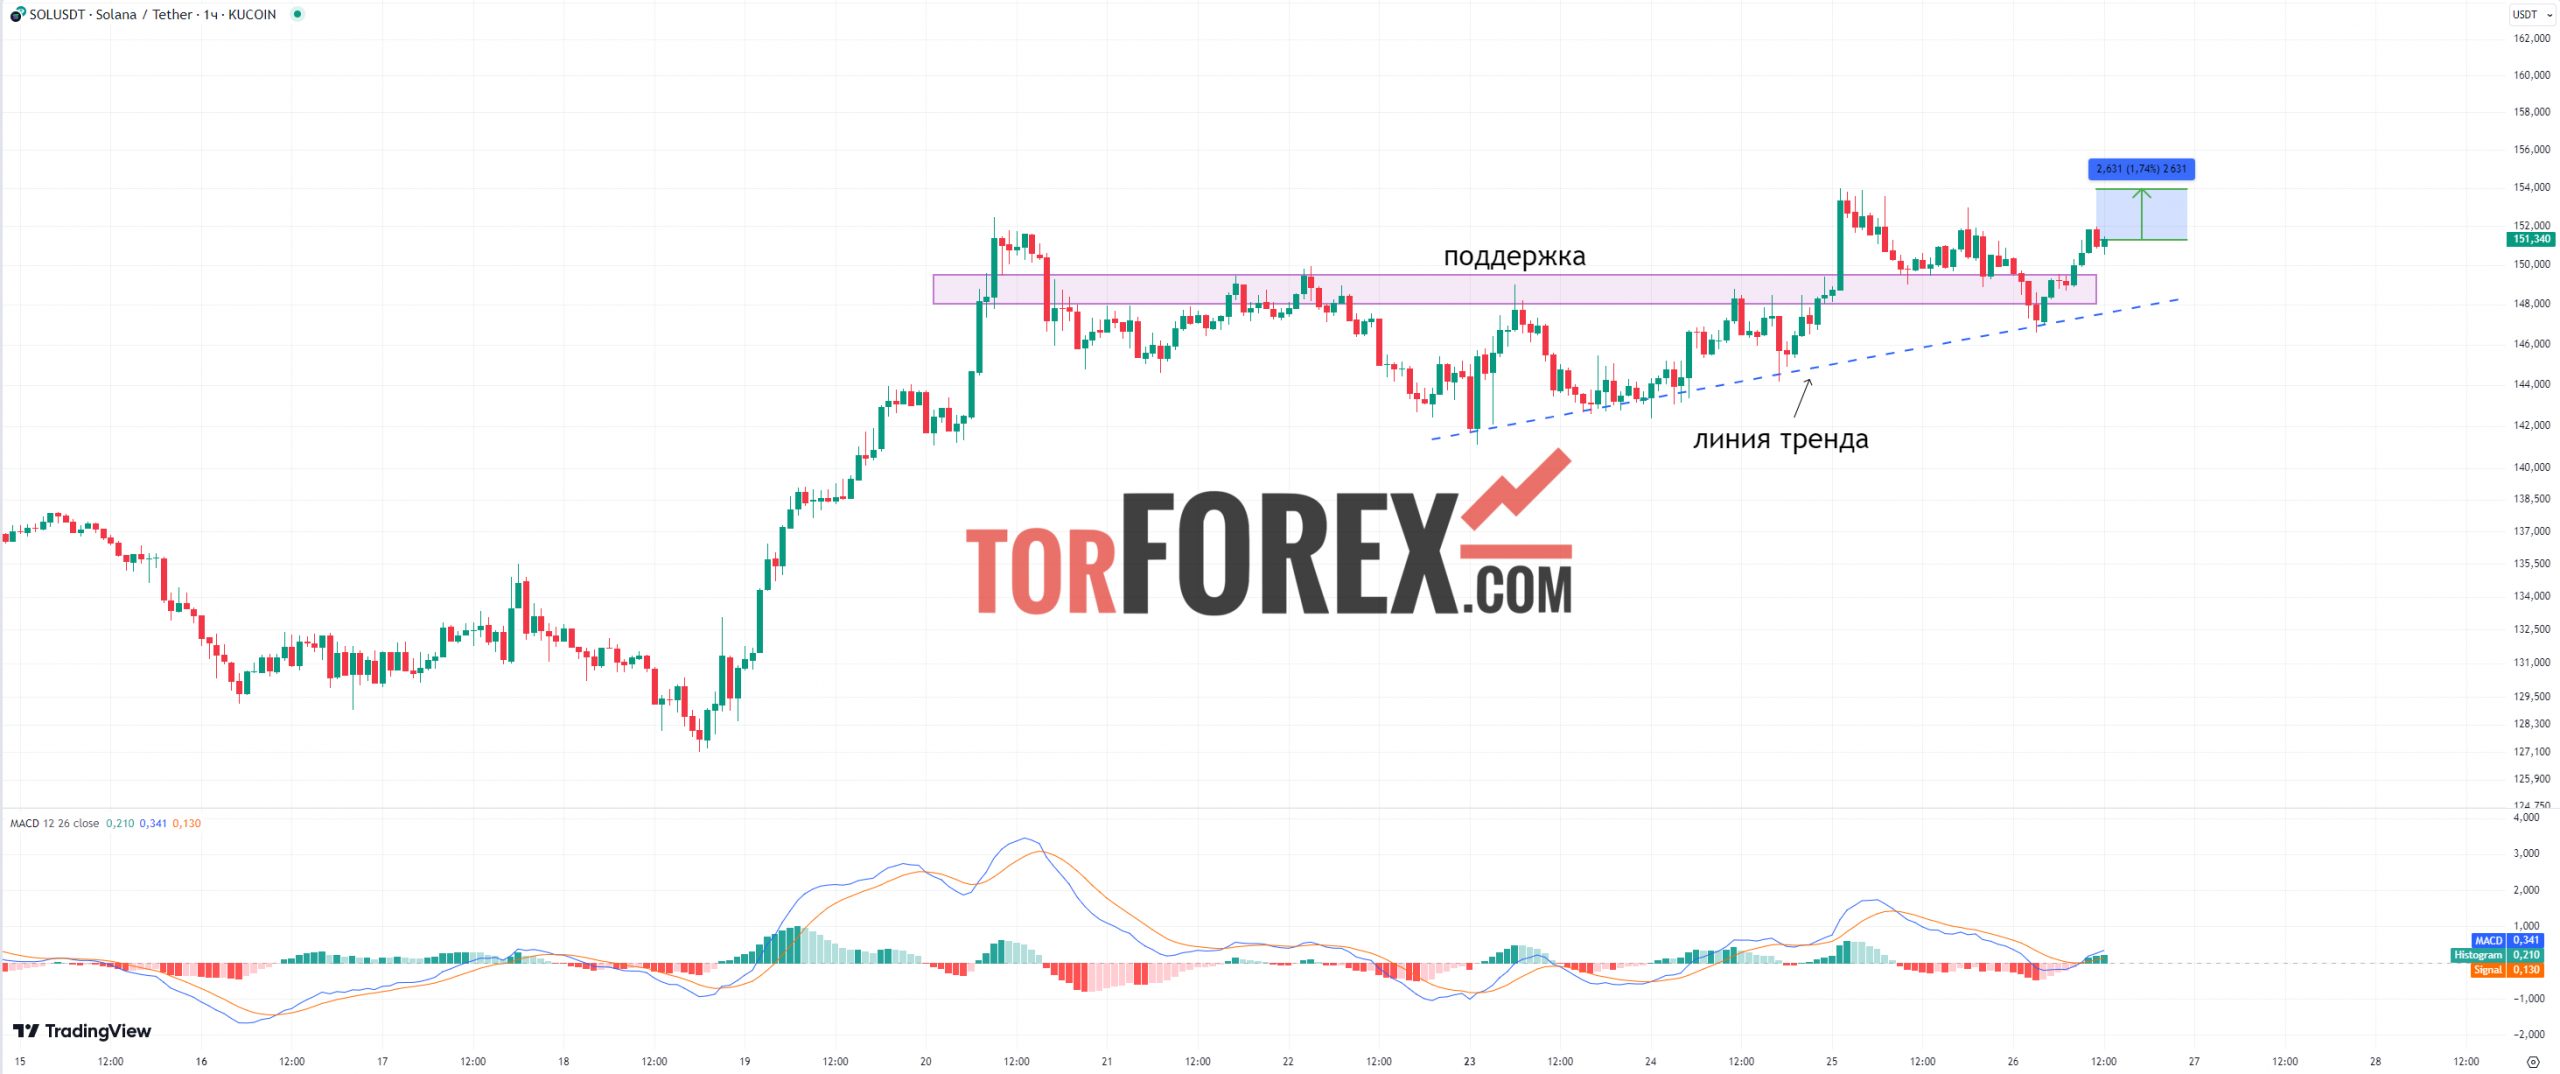Click the green market status dot
2560x1074 pixels.
(297, 14)
